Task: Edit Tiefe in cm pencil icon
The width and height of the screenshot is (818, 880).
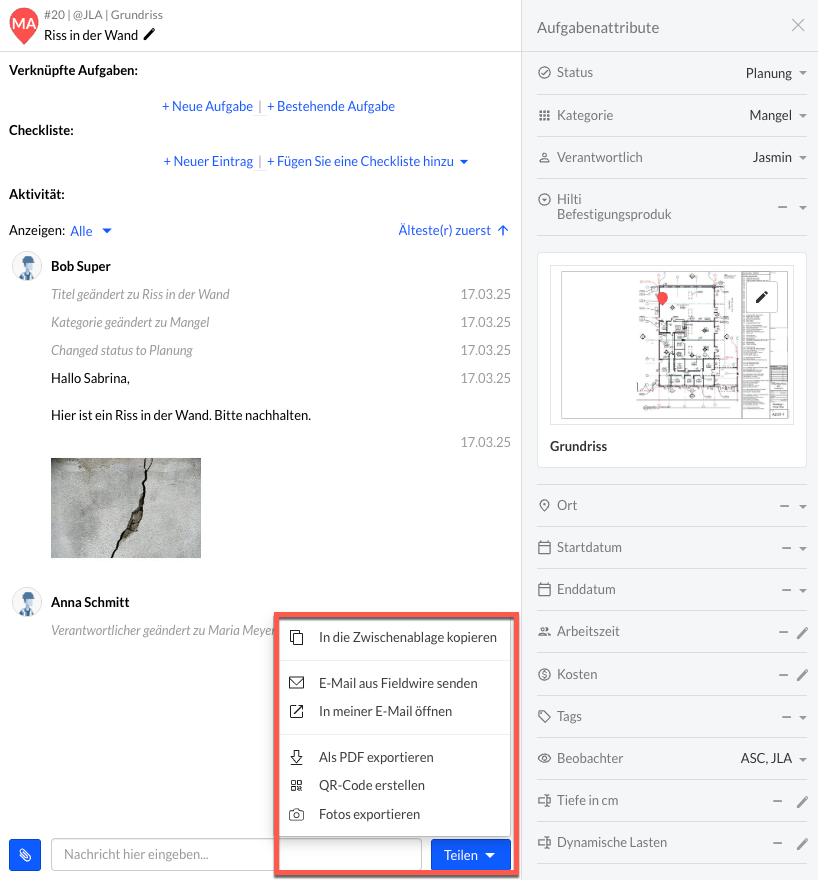Action: coord(802,801)
